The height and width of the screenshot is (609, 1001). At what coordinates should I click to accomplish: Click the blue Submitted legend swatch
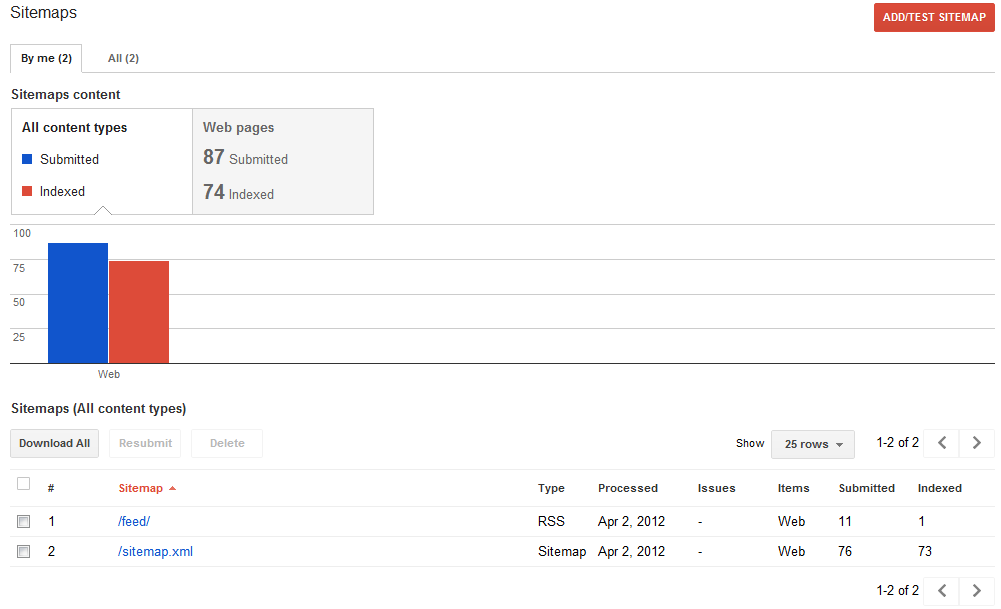click(27, 159)
